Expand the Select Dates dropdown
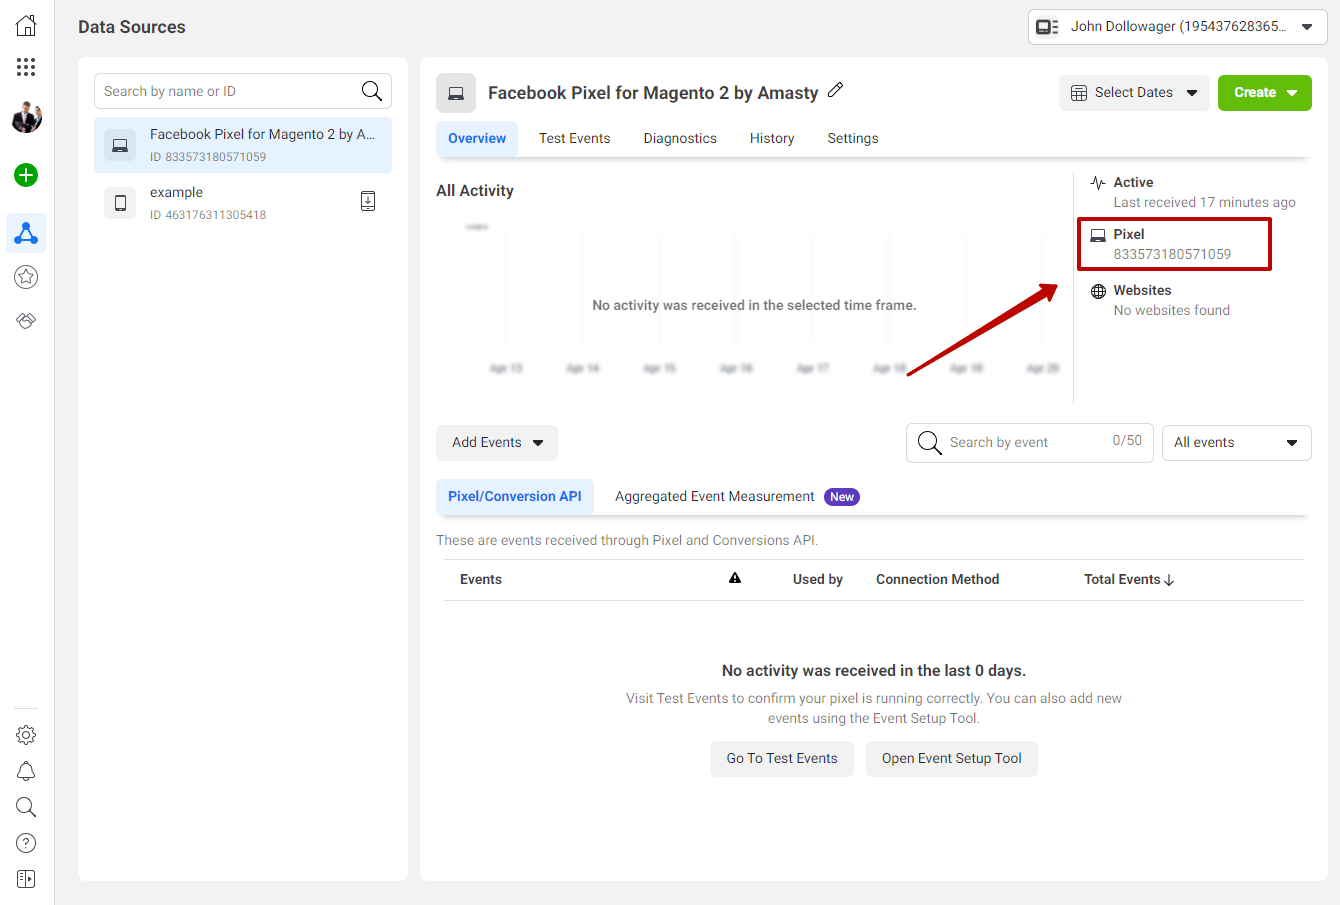Image resolution: width=1340 pixels, height=905 pixels. click(x=1134, y=93)
